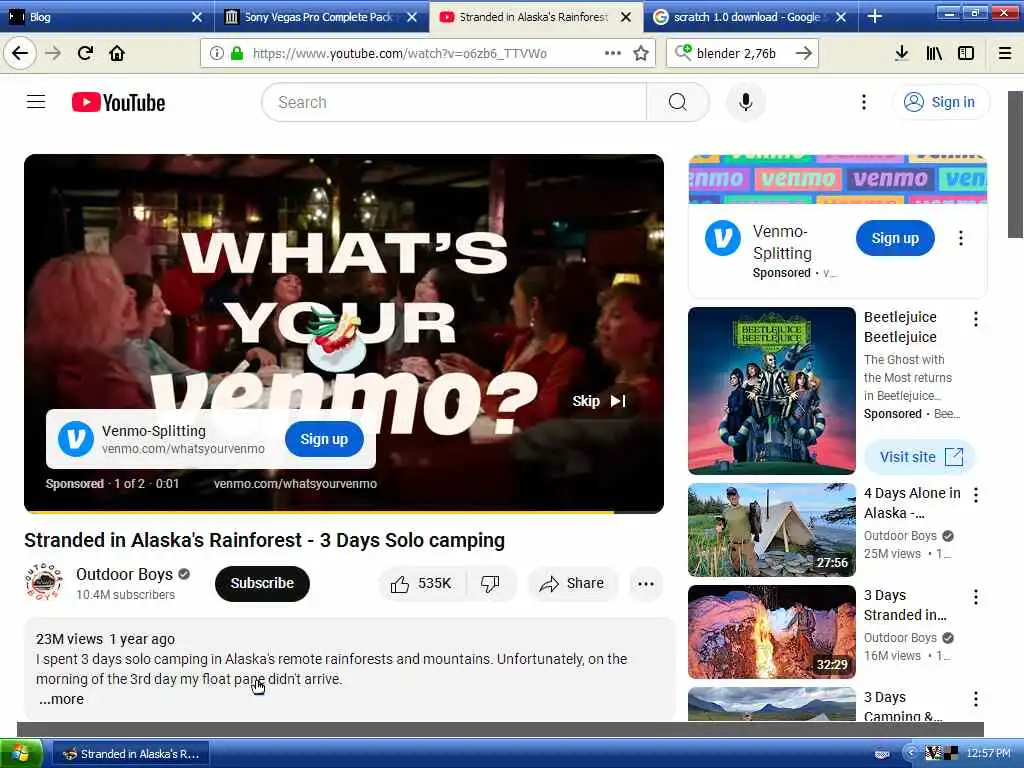Screen dimensions: 1024x768
Task: Click the Windows Start button
Action: [22, 754]
